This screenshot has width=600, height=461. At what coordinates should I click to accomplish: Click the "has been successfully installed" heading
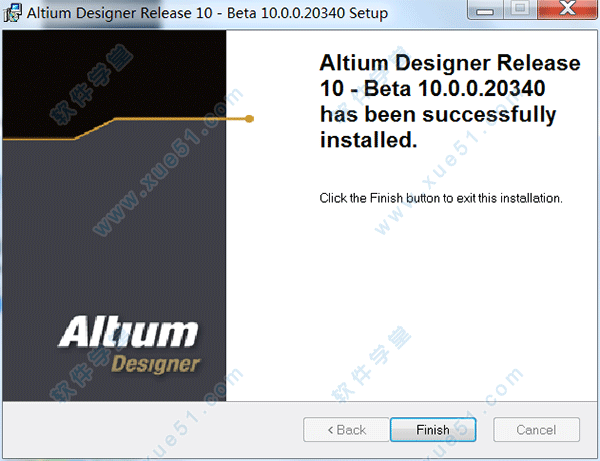(x=450, y=101)
